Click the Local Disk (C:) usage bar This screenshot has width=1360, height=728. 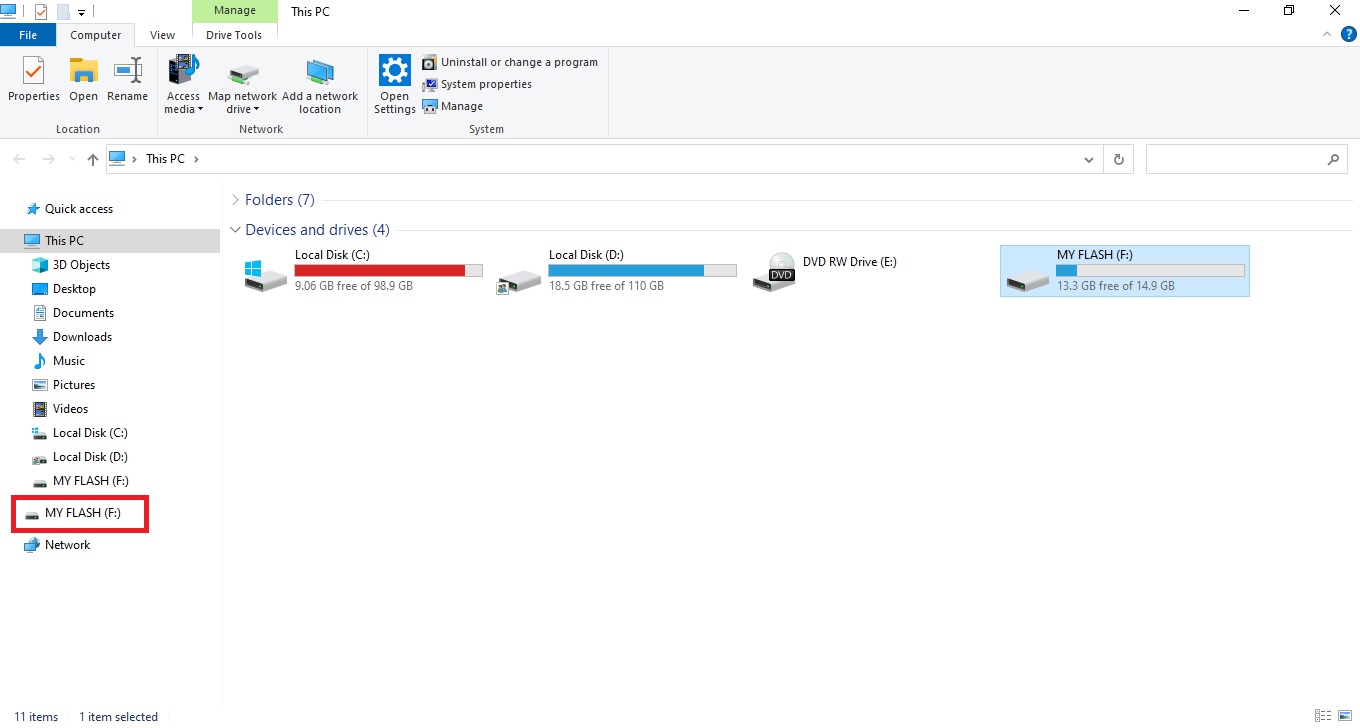388,271
